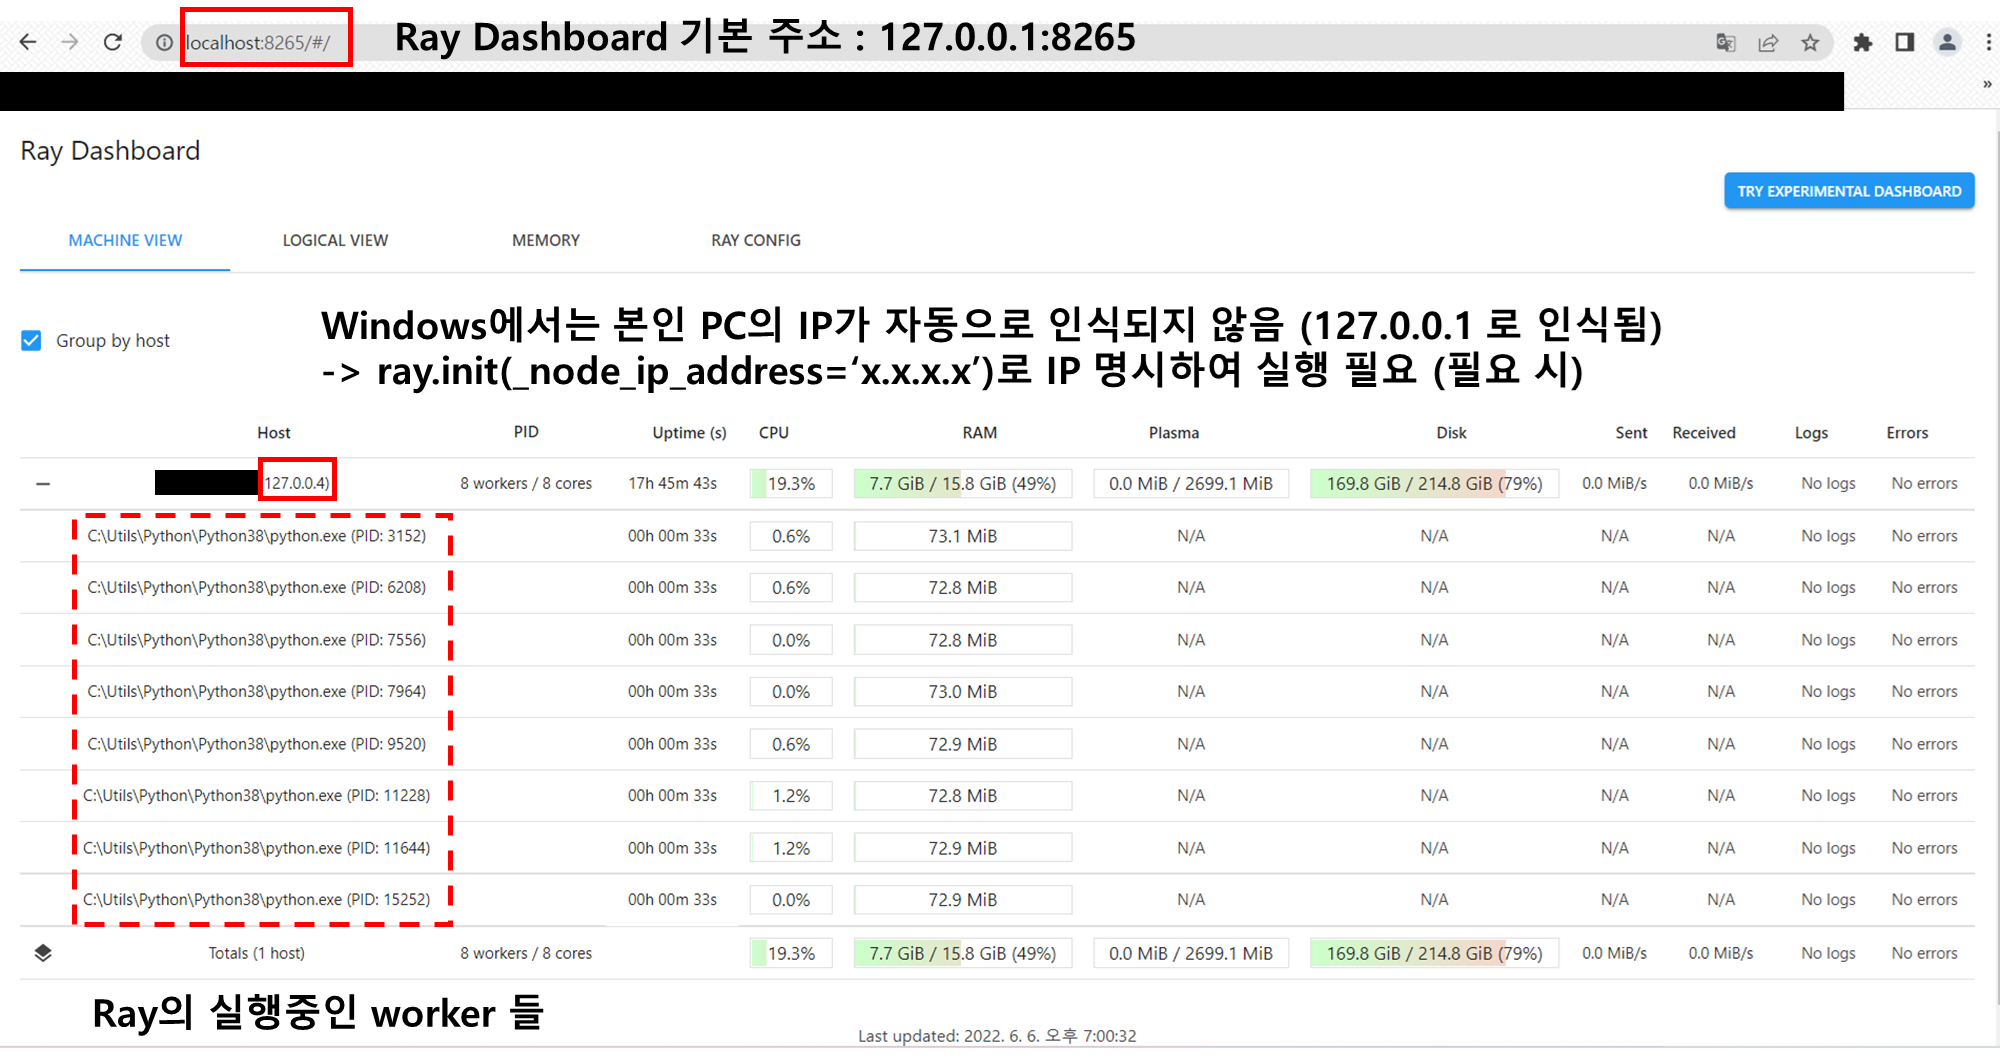
Task: Open Chrome's three-dot menu
Action: [1988, 42]
